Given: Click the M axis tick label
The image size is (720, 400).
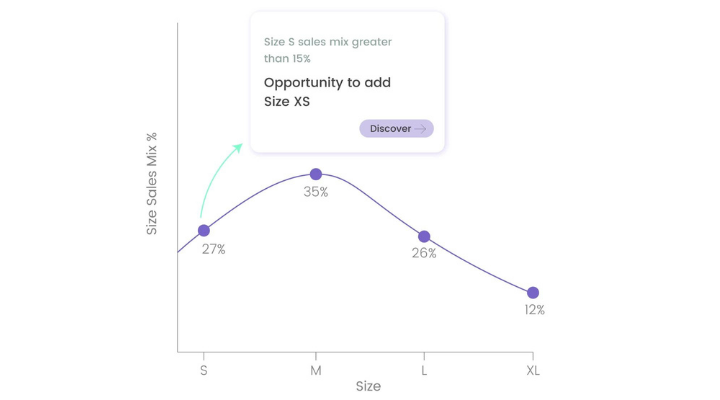Looking at the screenshot, I should 316,370.
